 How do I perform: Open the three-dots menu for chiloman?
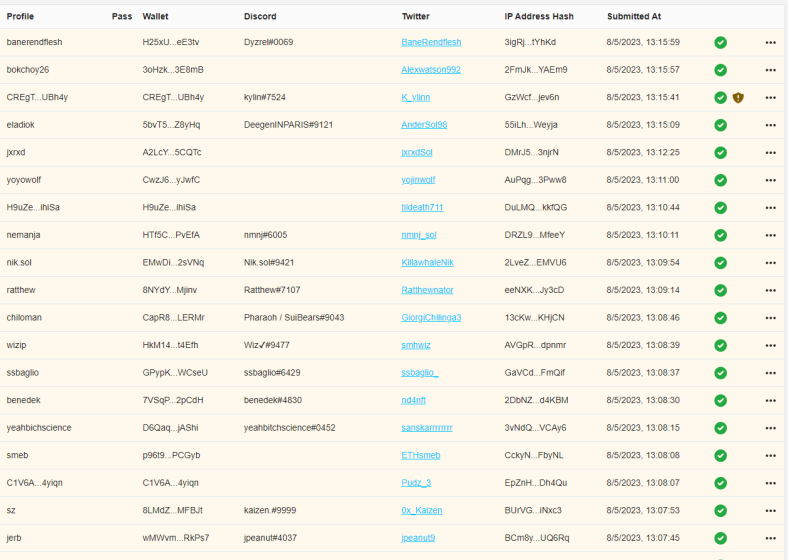770,318
